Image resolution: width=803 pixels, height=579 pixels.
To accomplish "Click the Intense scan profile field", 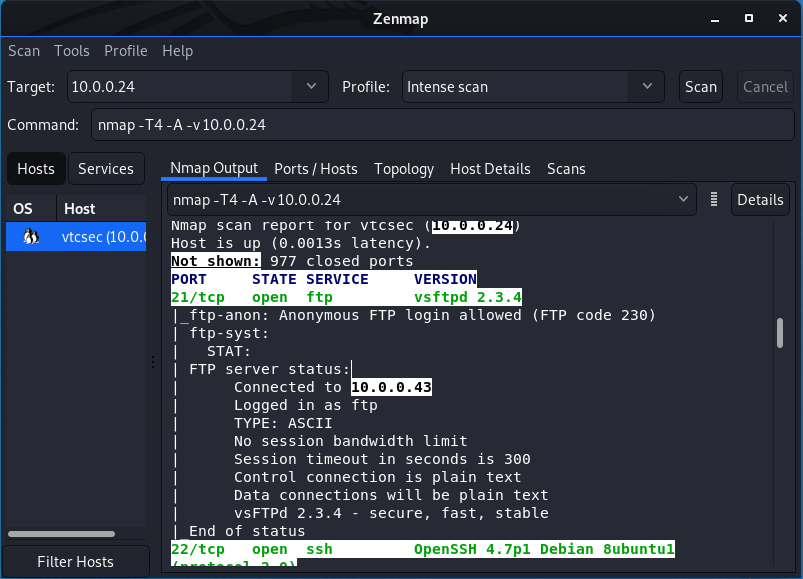I will [516, 87].
